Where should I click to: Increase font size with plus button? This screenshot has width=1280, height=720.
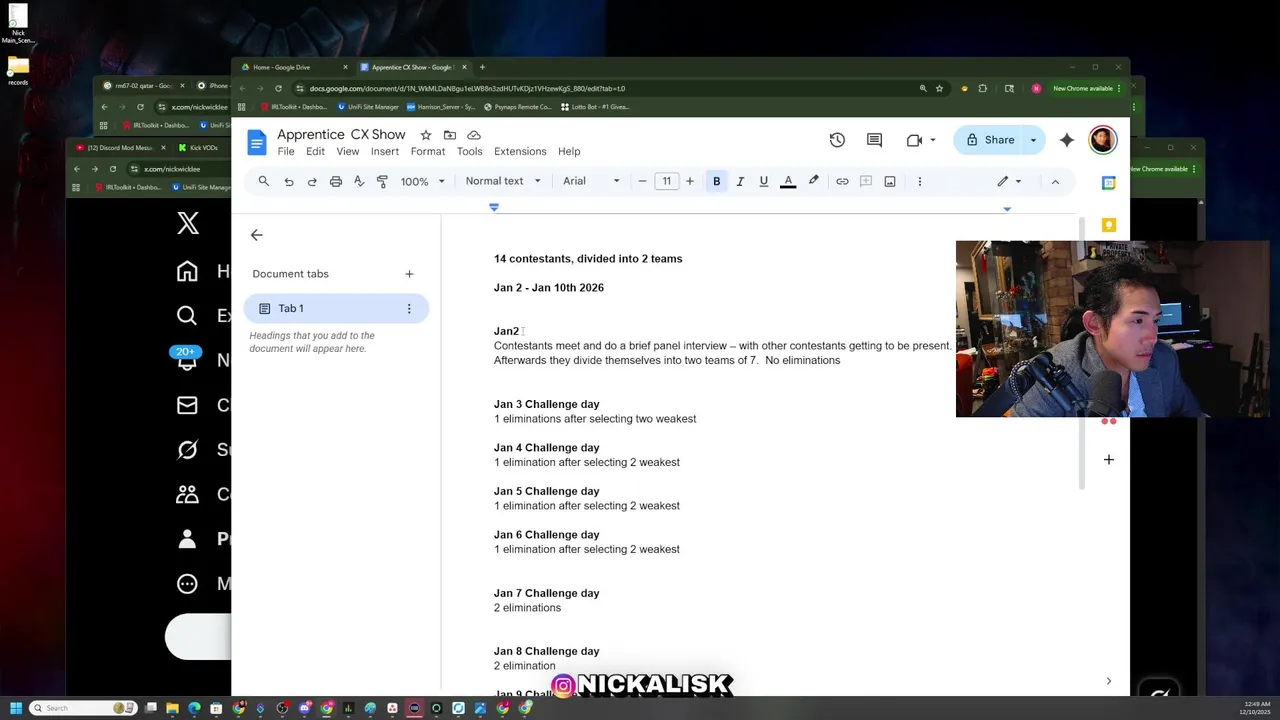[690, 181]
